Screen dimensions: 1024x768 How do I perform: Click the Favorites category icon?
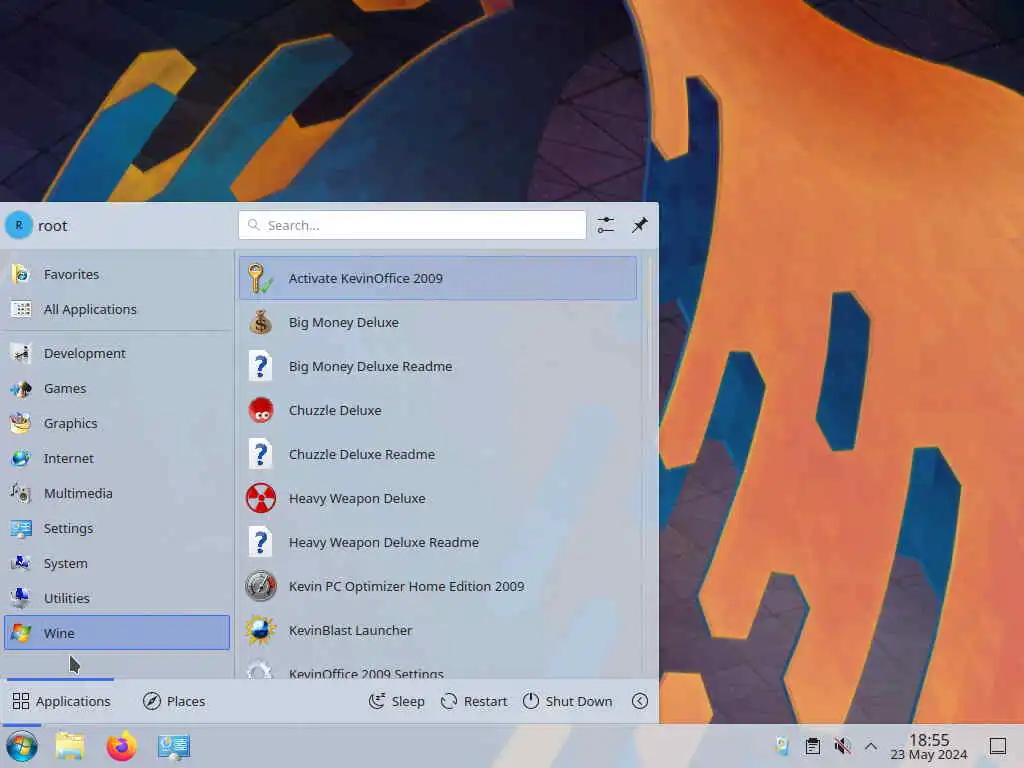click(20, 274)
